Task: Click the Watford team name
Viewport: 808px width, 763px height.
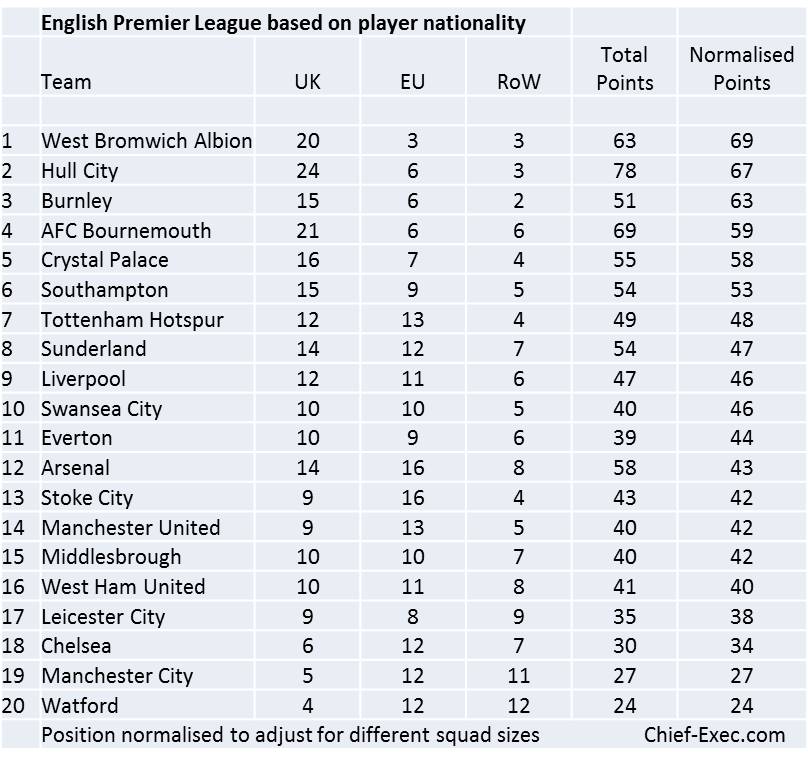Action: pos(79,706)
